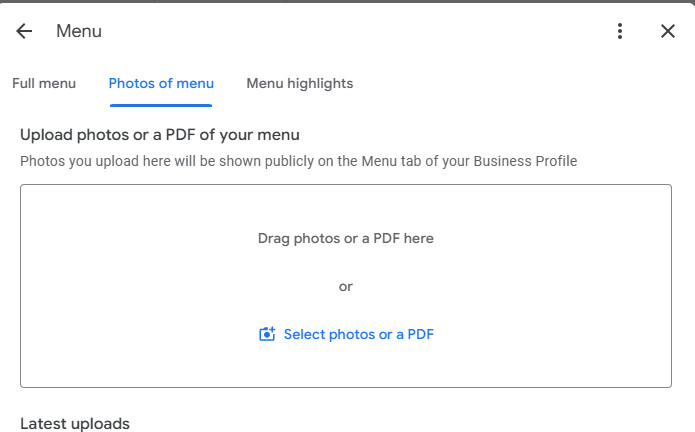Click the words Business Profile in the description
The image size is (695, 432).
[525, 161]
